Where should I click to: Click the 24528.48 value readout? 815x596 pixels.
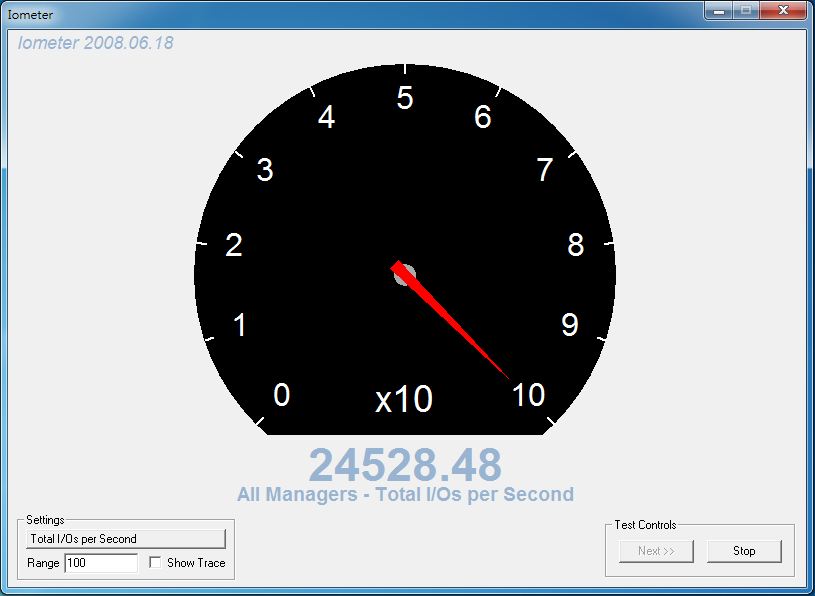405,465
